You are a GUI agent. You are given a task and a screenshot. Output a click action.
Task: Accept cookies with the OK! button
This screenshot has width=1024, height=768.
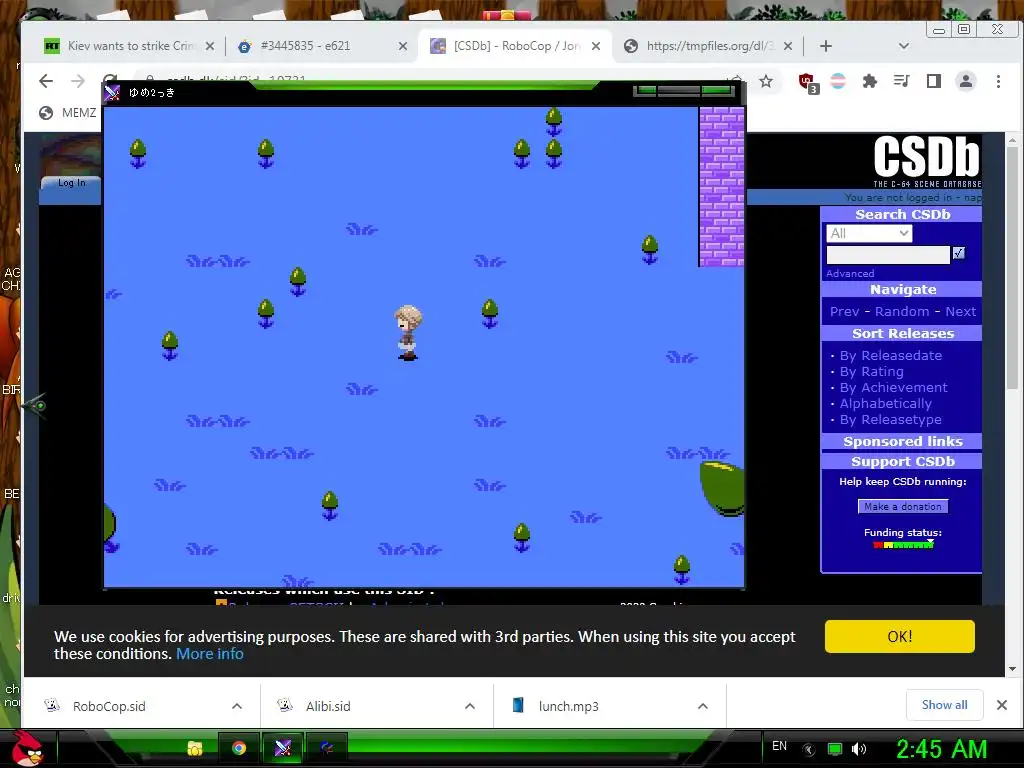(x=899, y=637)
